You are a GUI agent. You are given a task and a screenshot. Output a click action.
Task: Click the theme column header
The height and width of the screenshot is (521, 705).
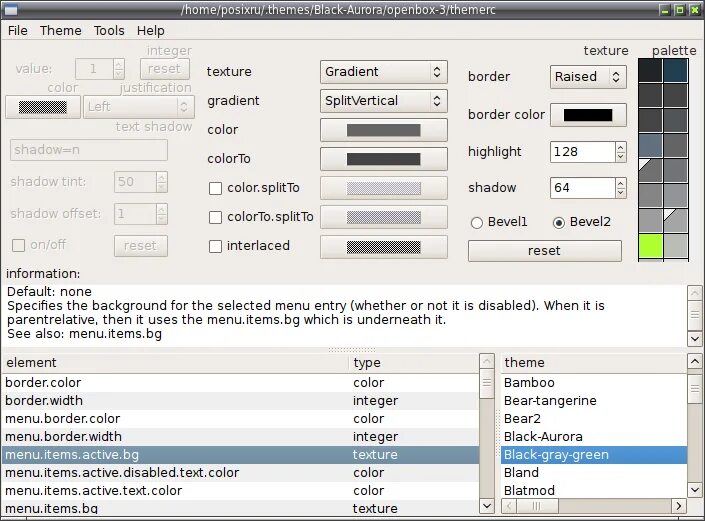tap(594, 363)
